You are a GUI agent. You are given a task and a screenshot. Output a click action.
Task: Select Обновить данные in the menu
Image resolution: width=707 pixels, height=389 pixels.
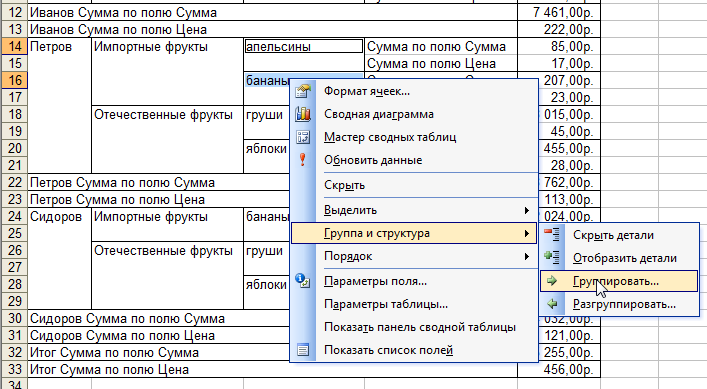(x=414, y=160)
